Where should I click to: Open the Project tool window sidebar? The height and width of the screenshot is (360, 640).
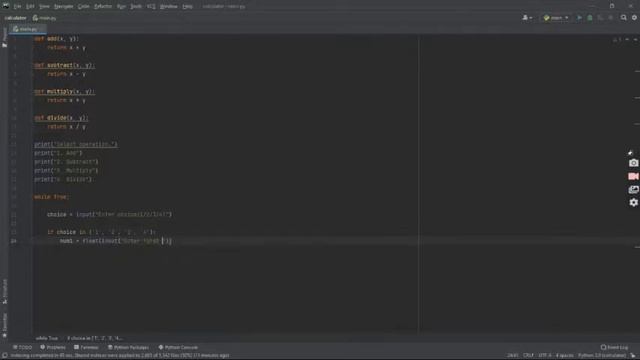tap(4, 38)
